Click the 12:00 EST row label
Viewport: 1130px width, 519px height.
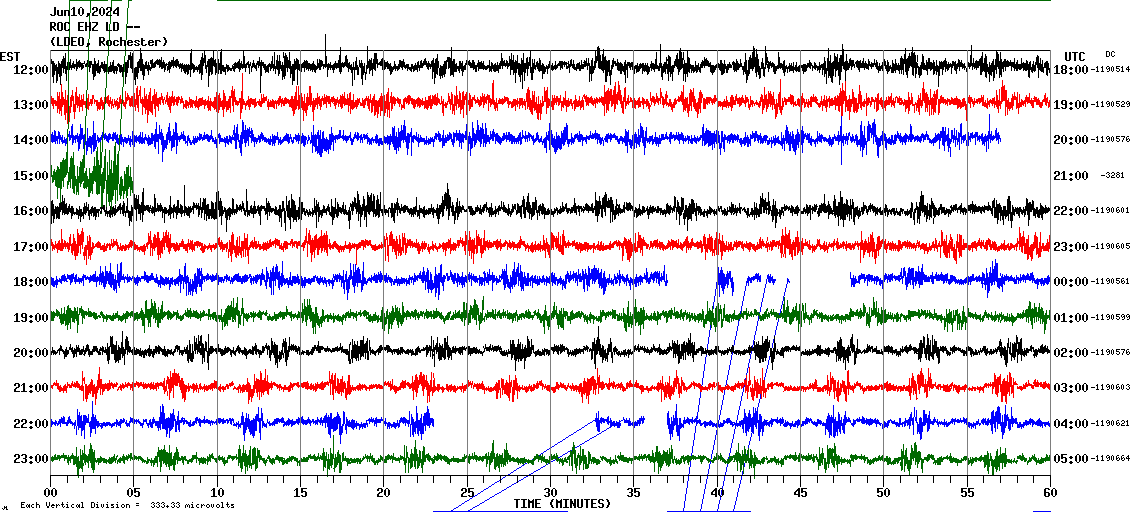point(32,69)
